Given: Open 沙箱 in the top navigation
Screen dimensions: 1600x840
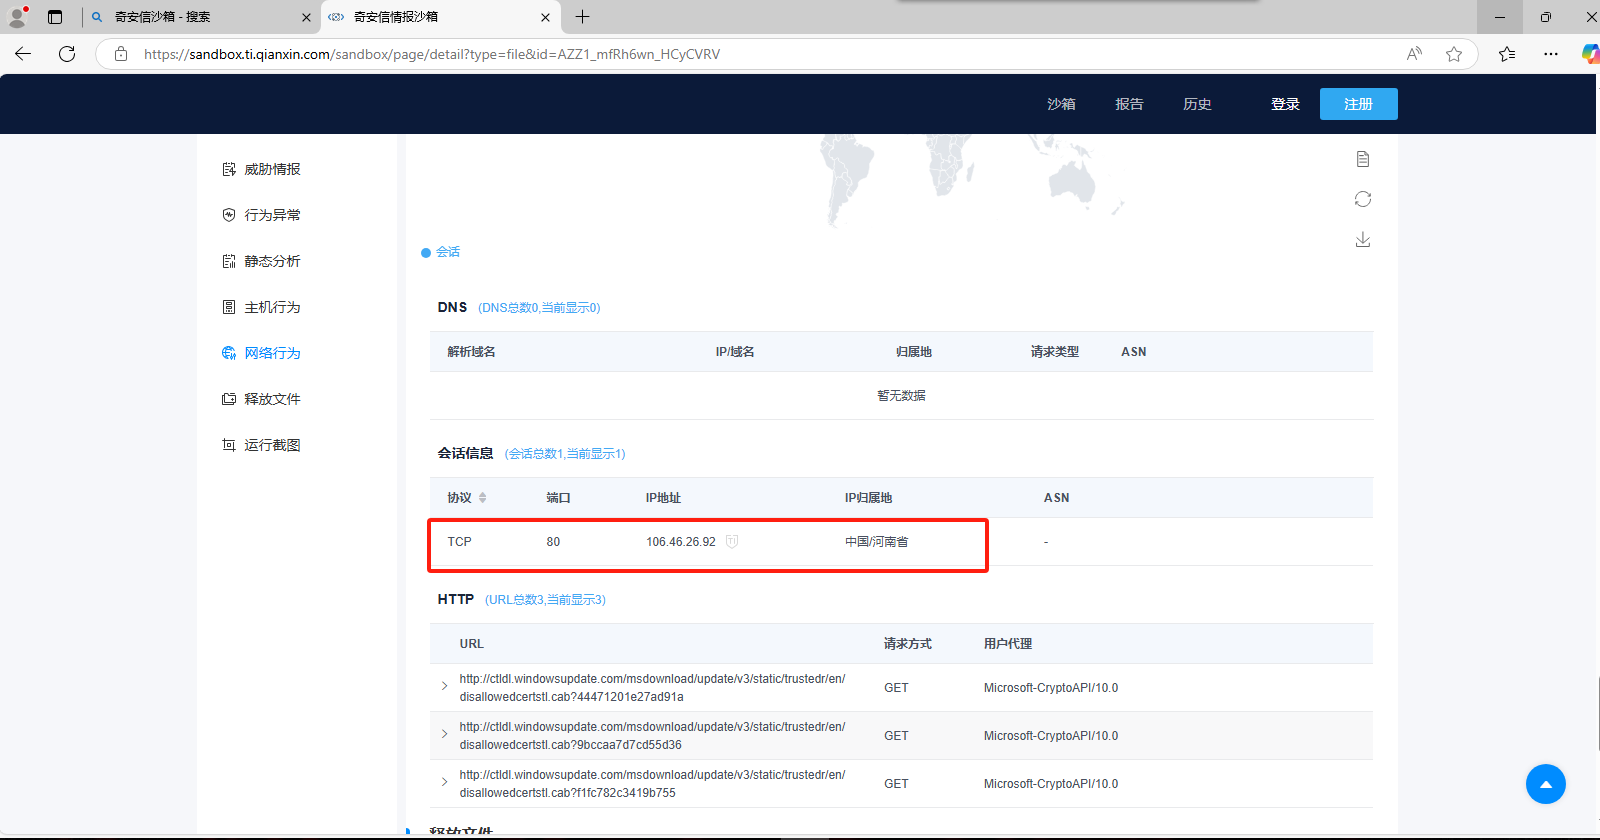Looking at the screenshot, I should pyautogui.click(x=1061, y=104).
